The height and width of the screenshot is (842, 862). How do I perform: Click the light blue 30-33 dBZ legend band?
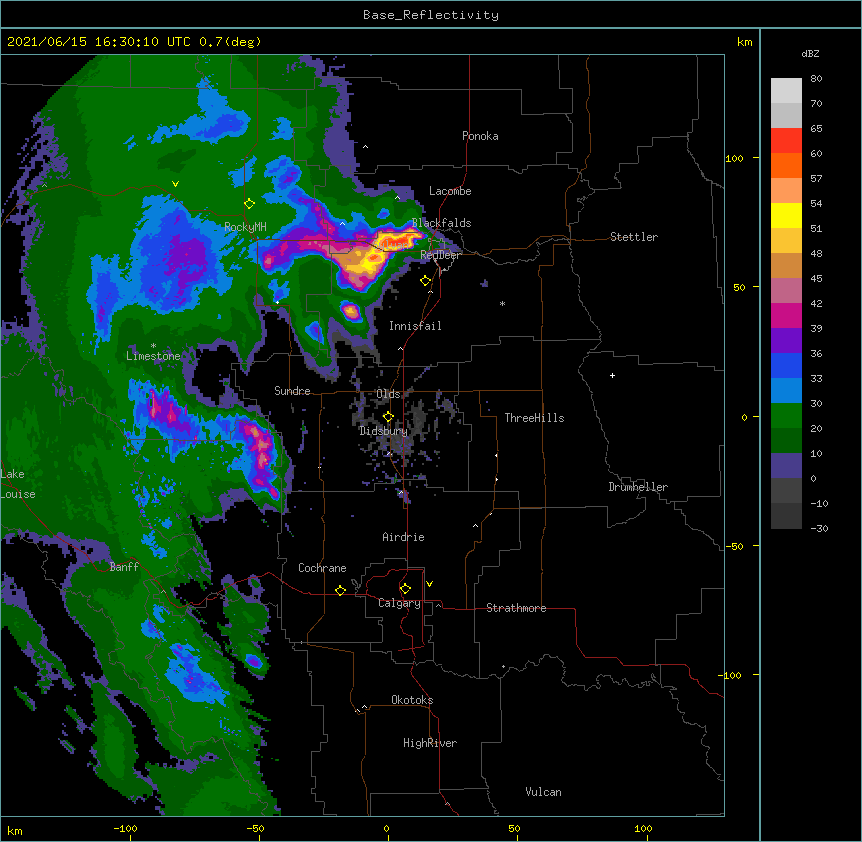point(786,391)
